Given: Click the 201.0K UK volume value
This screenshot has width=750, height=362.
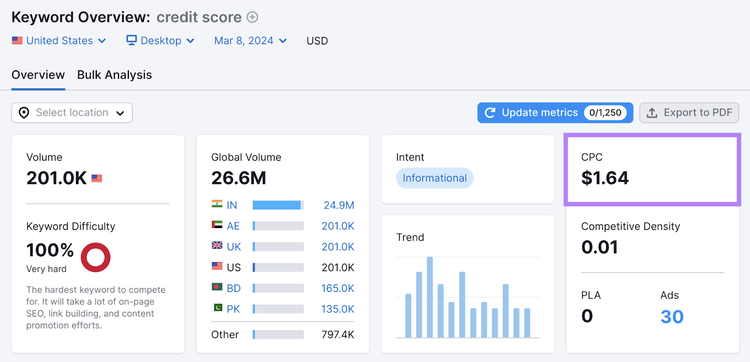Looking at the screenshot, I should 338,247.
